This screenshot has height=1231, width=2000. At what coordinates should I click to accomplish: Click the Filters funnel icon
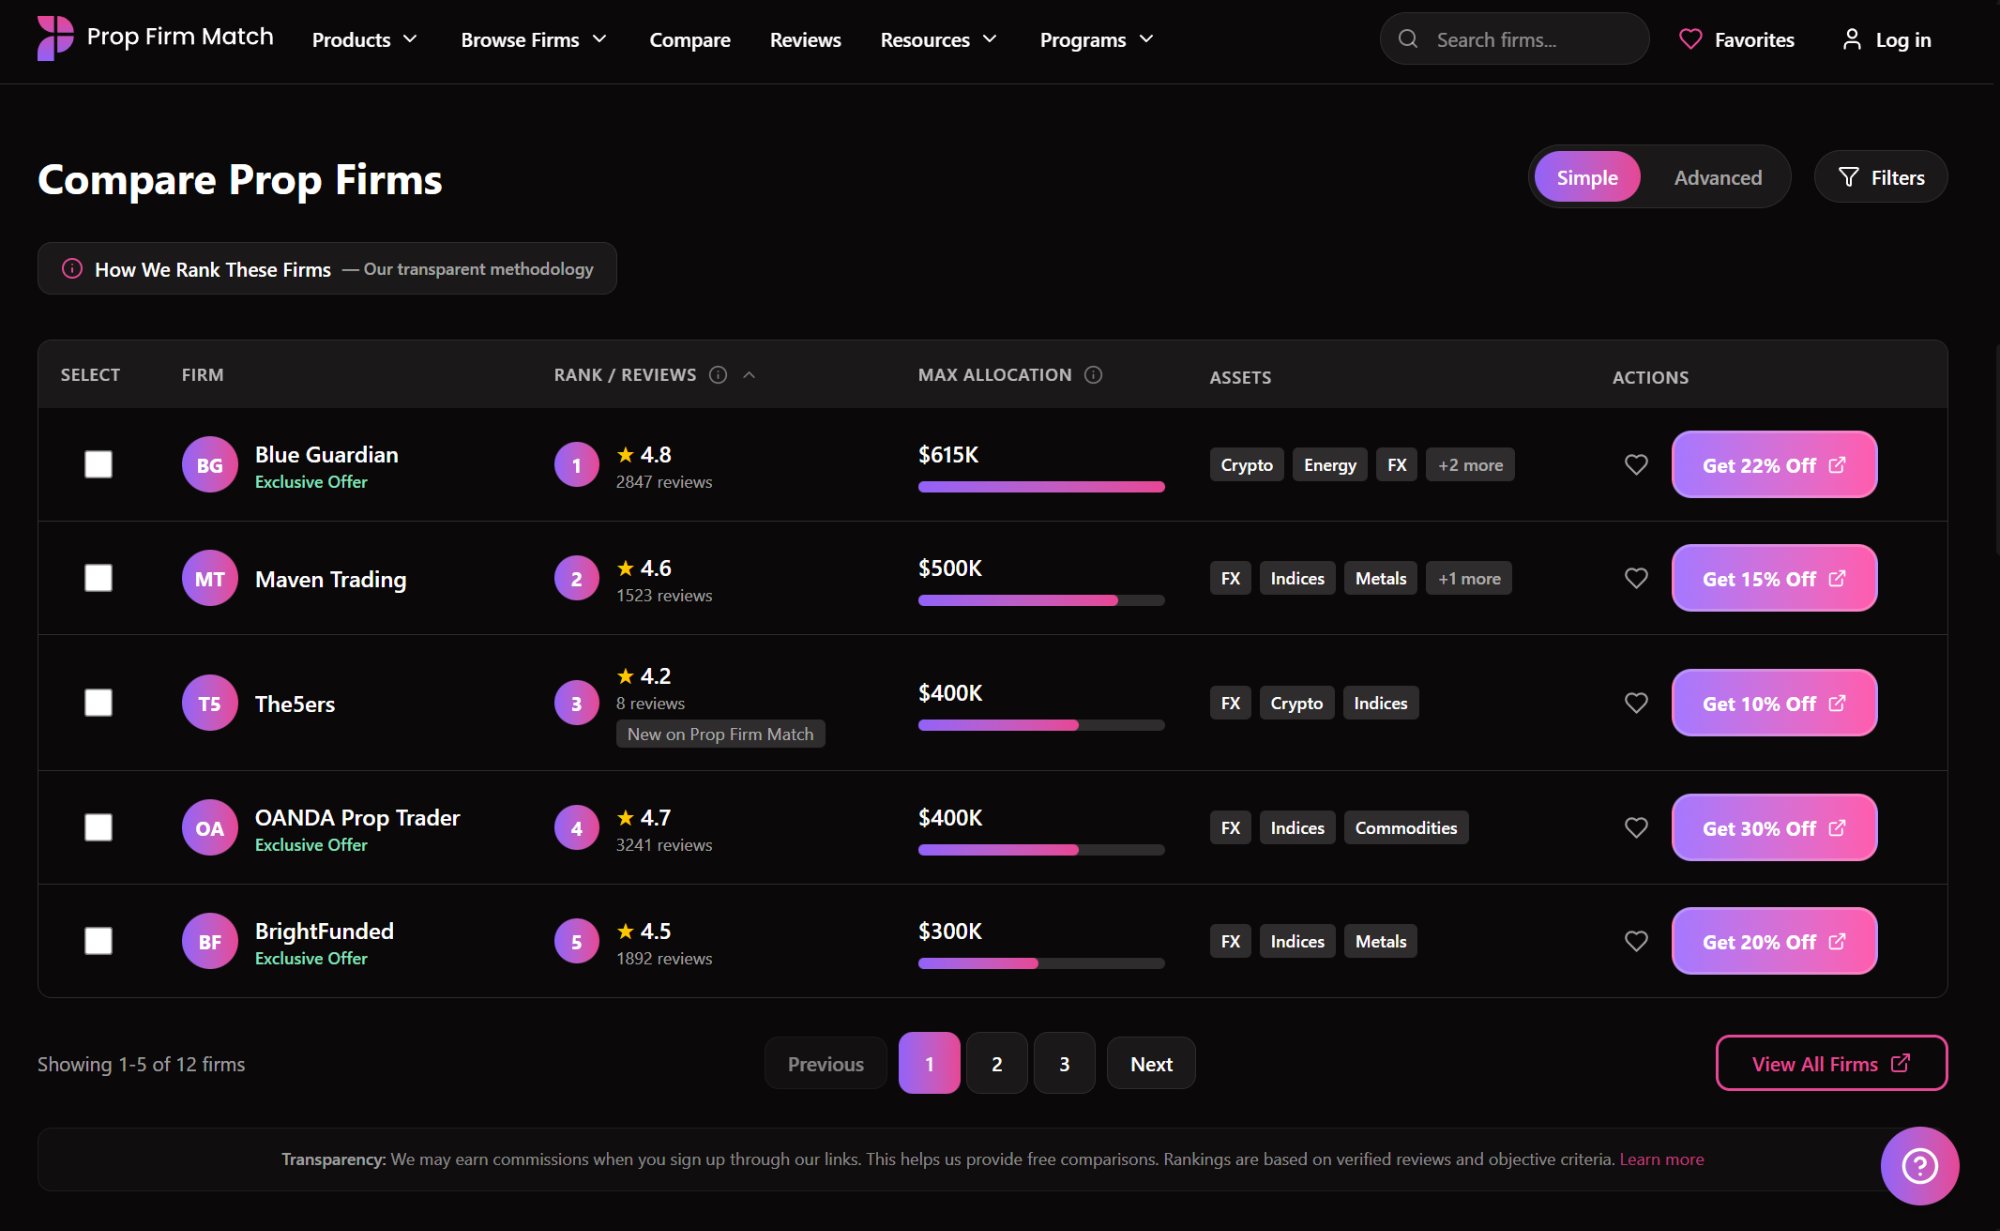[1849, 177]
